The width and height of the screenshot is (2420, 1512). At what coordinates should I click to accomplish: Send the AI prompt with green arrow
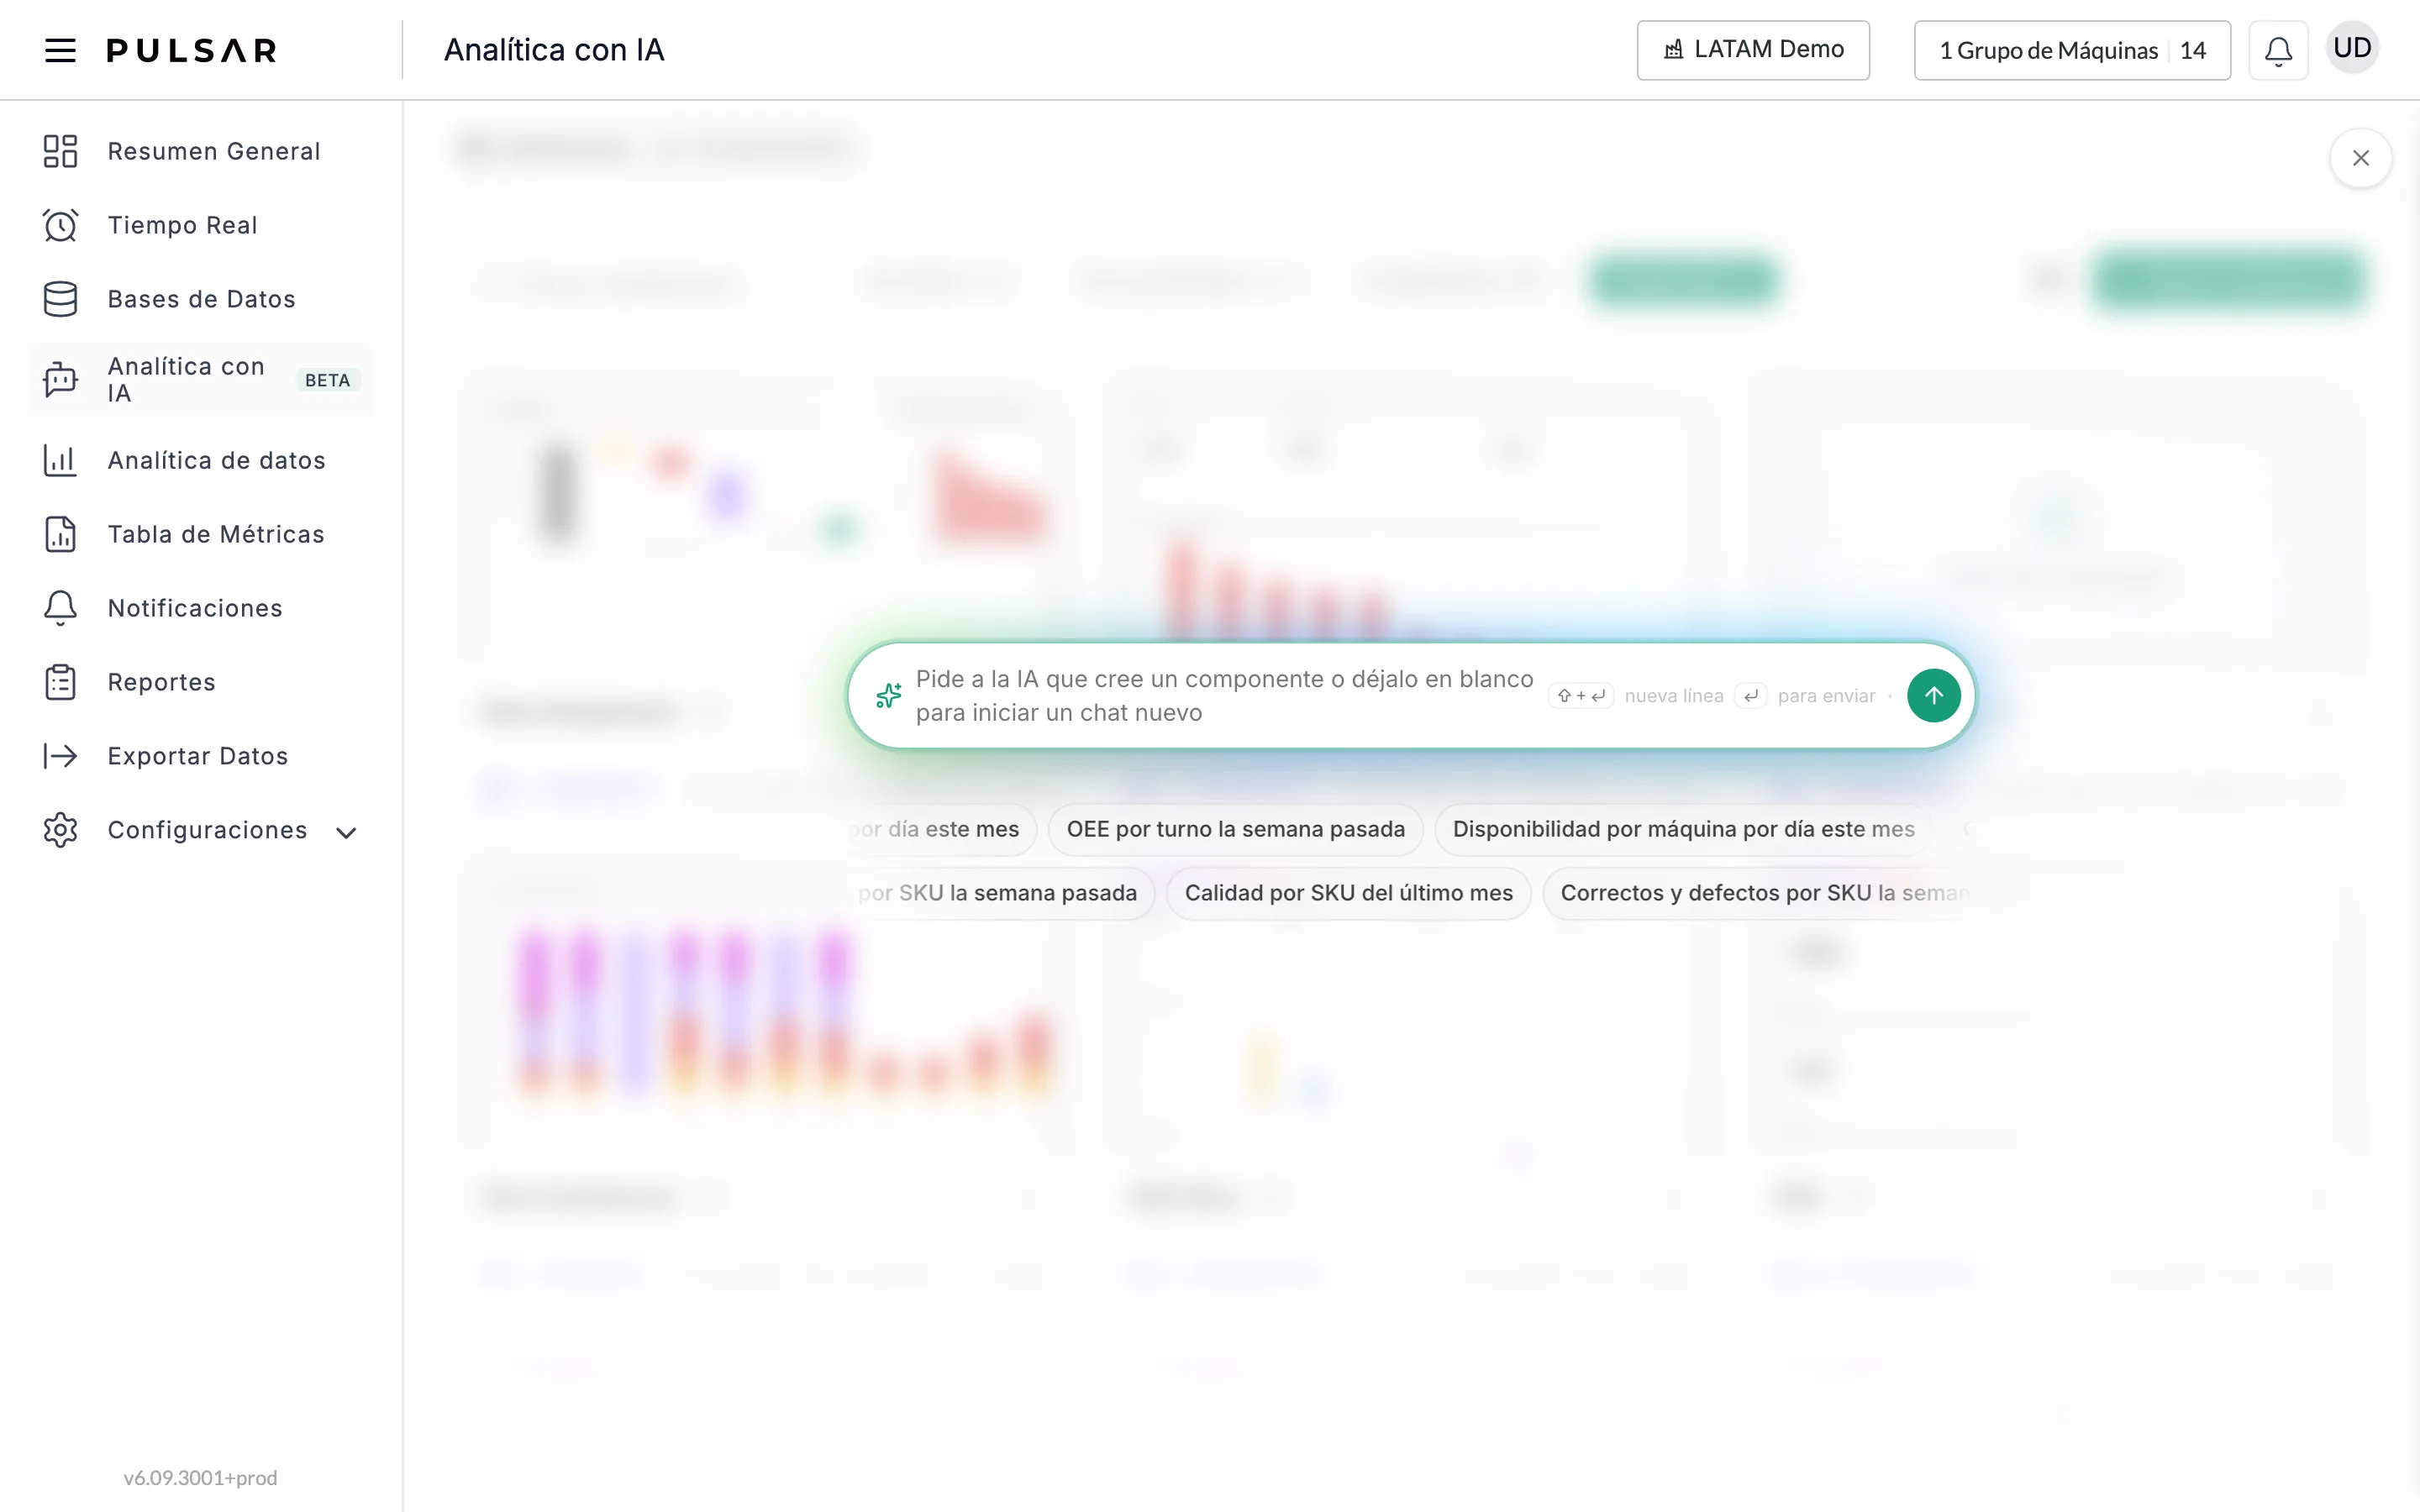click(x=1933, y=695)
